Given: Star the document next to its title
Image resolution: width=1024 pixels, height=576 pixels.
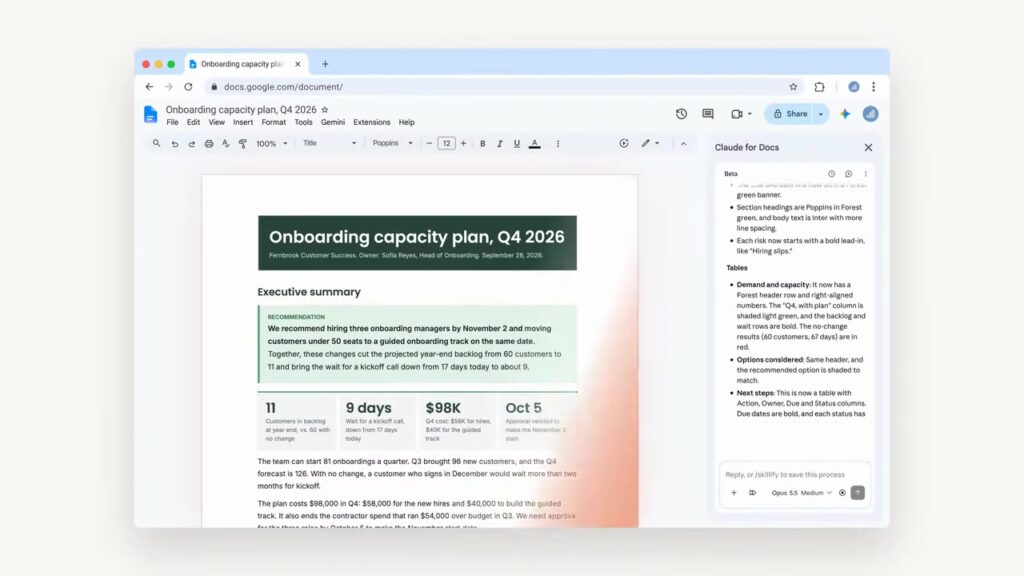Looking at the screenshot, I should [x=325, y=110].
